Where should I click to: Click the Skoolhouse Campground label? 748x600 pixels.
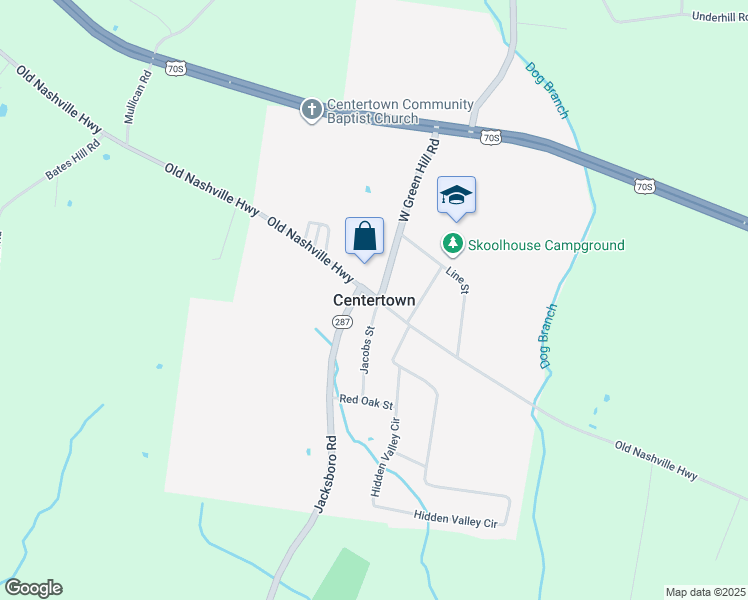click(546, 245)
